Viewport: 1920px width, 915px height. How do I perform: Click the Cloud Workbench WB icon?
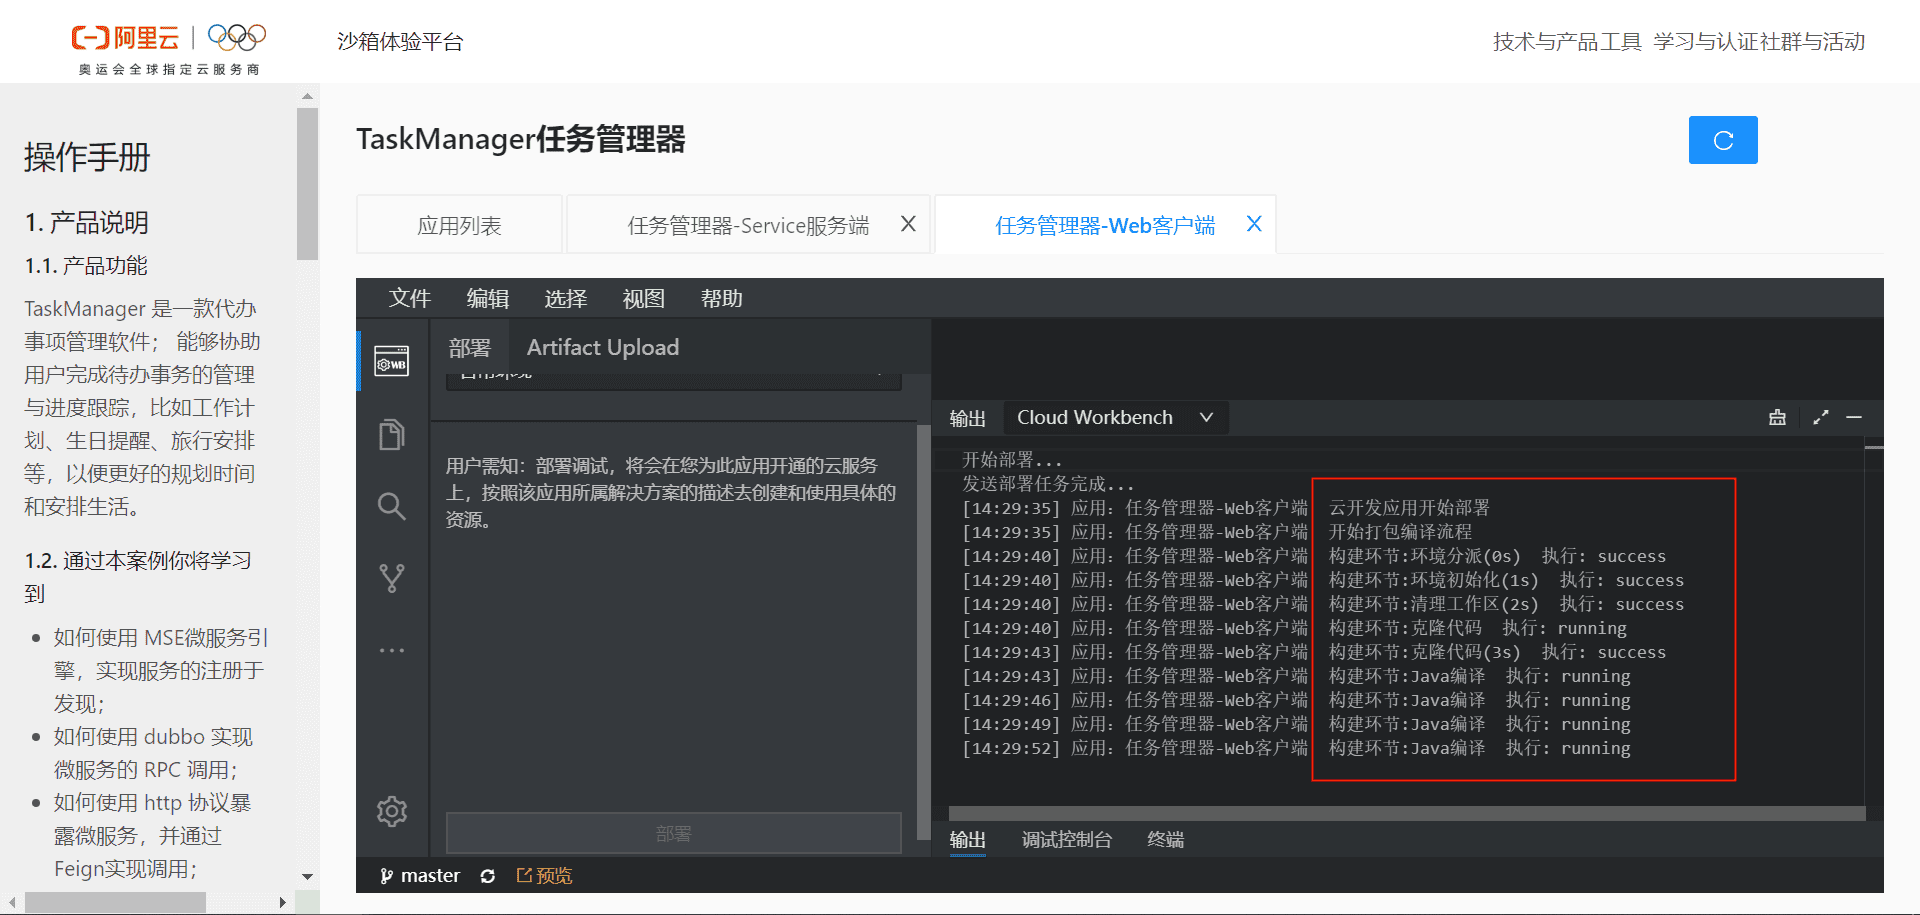(x=391, y=362)
